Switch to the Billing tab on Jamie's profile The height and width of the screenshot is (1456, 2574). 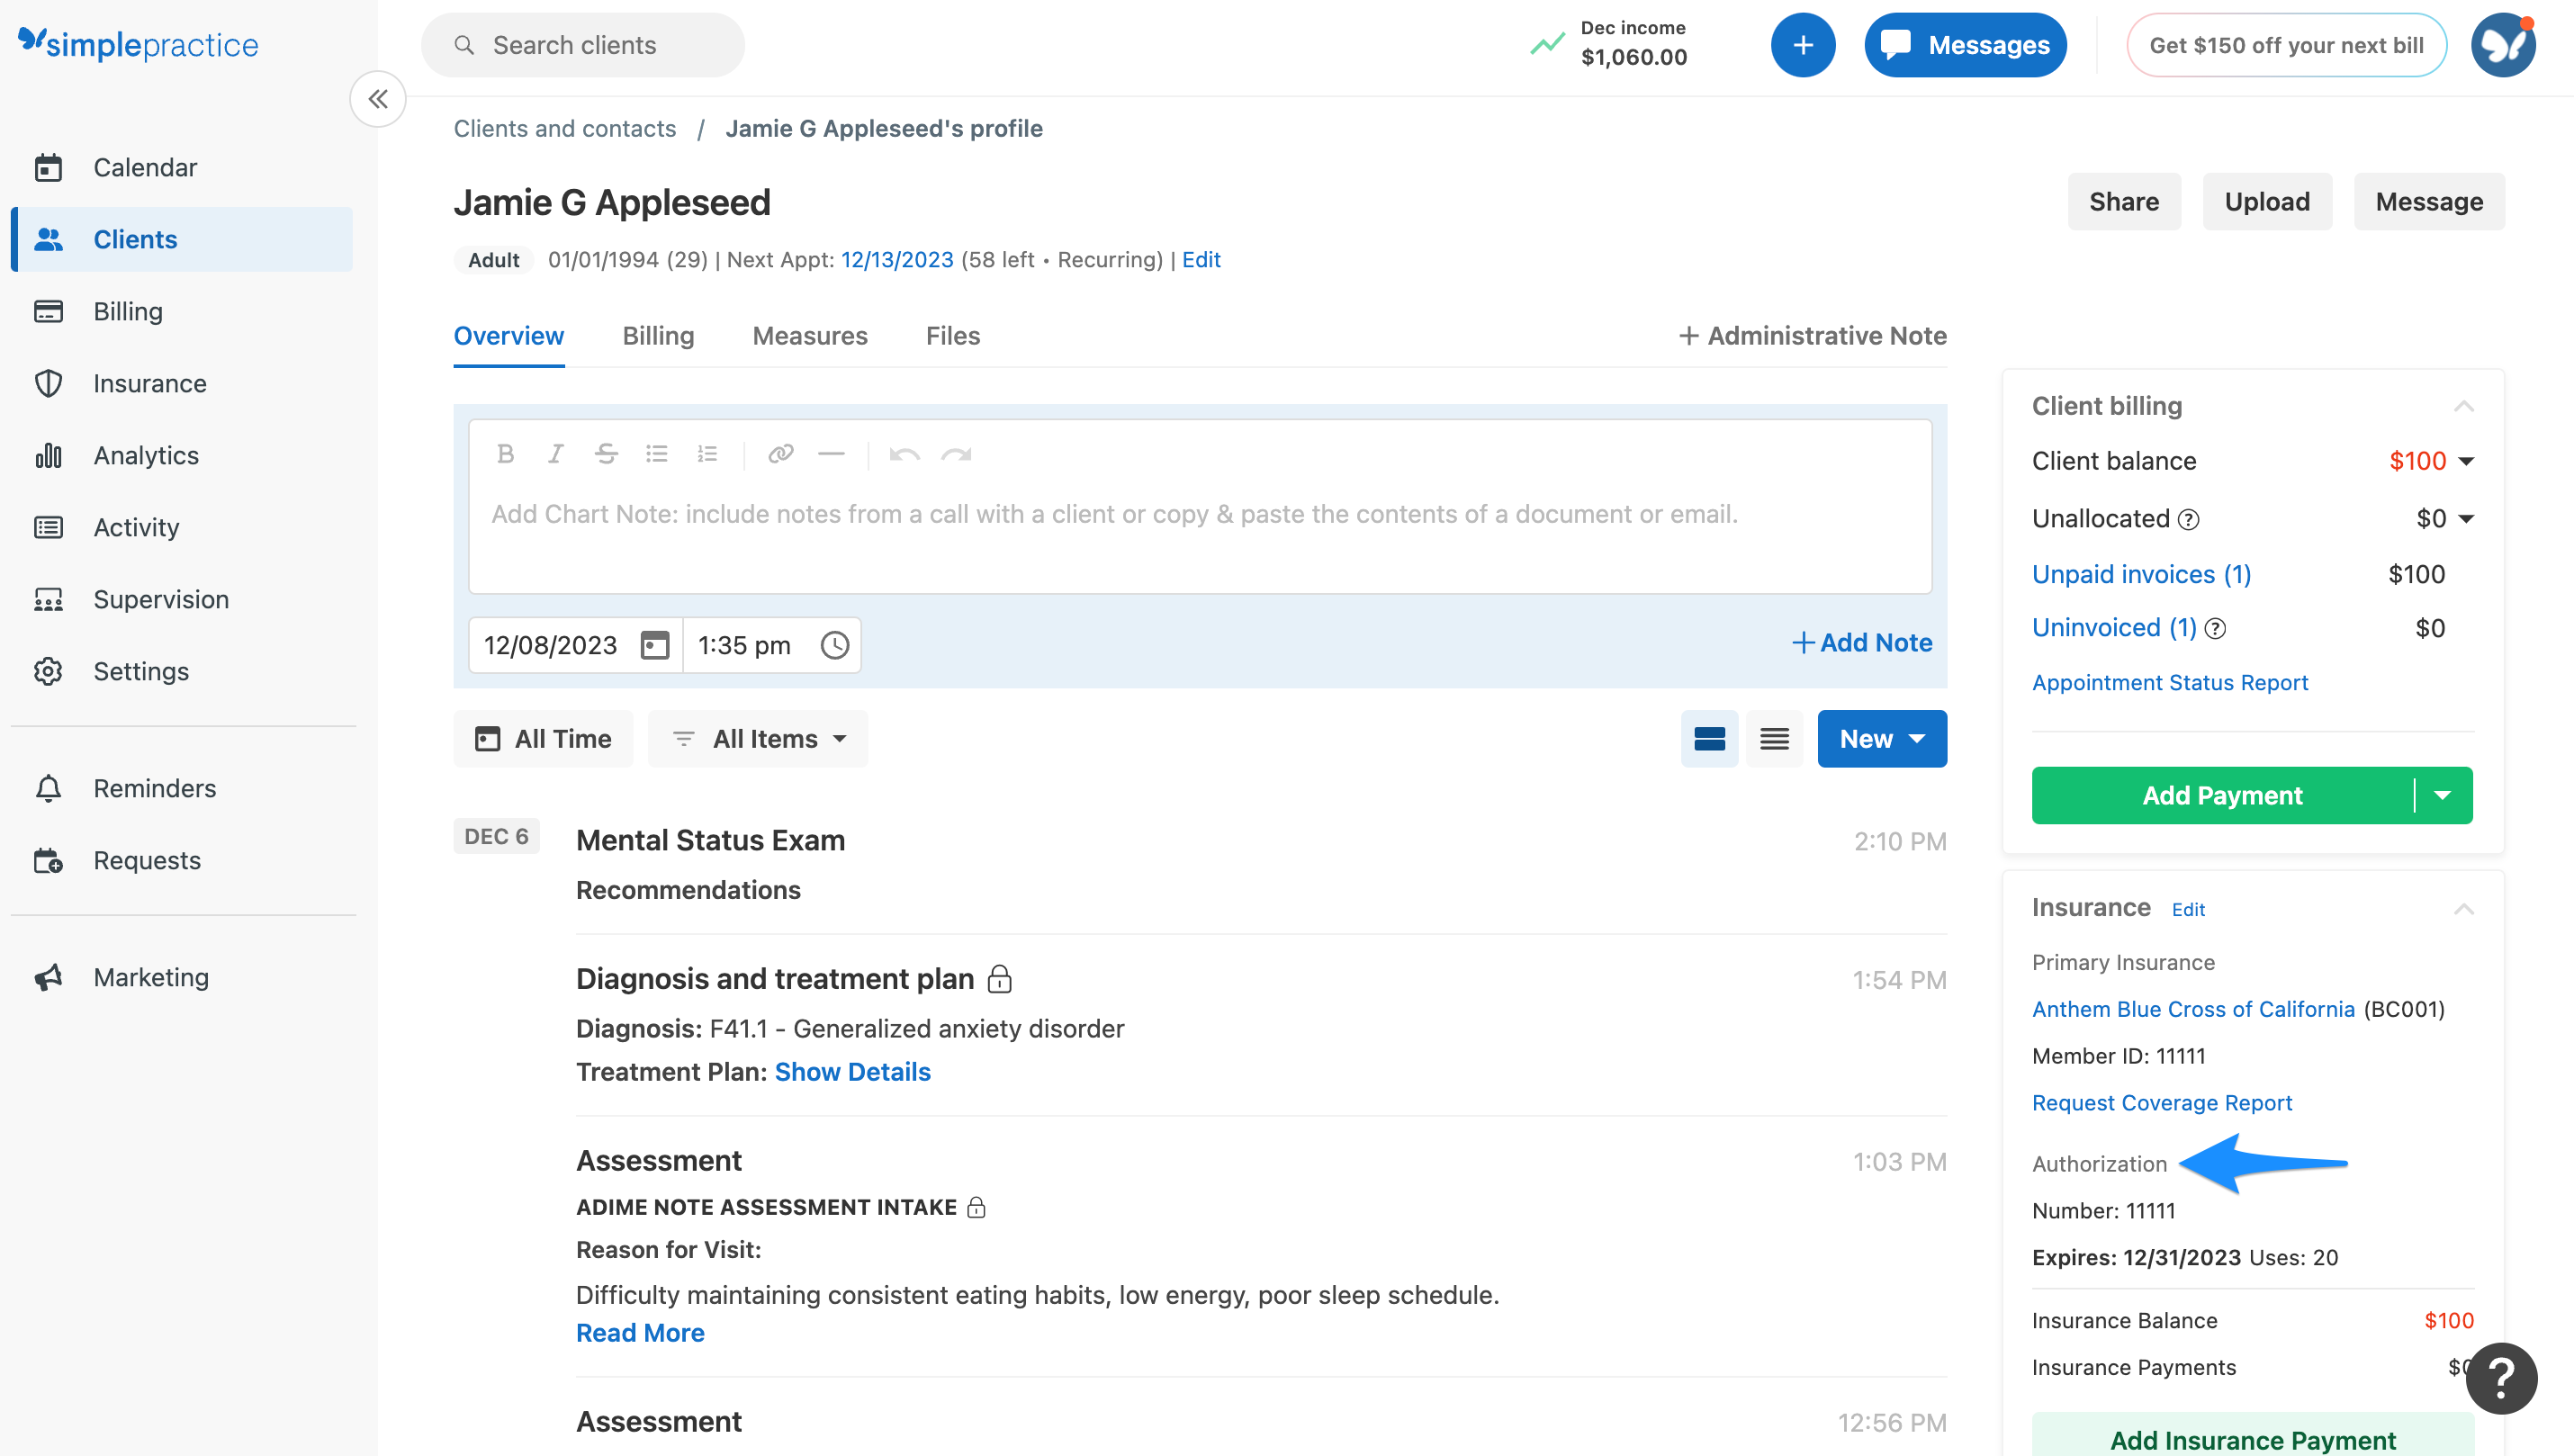[x=658, y=336]
